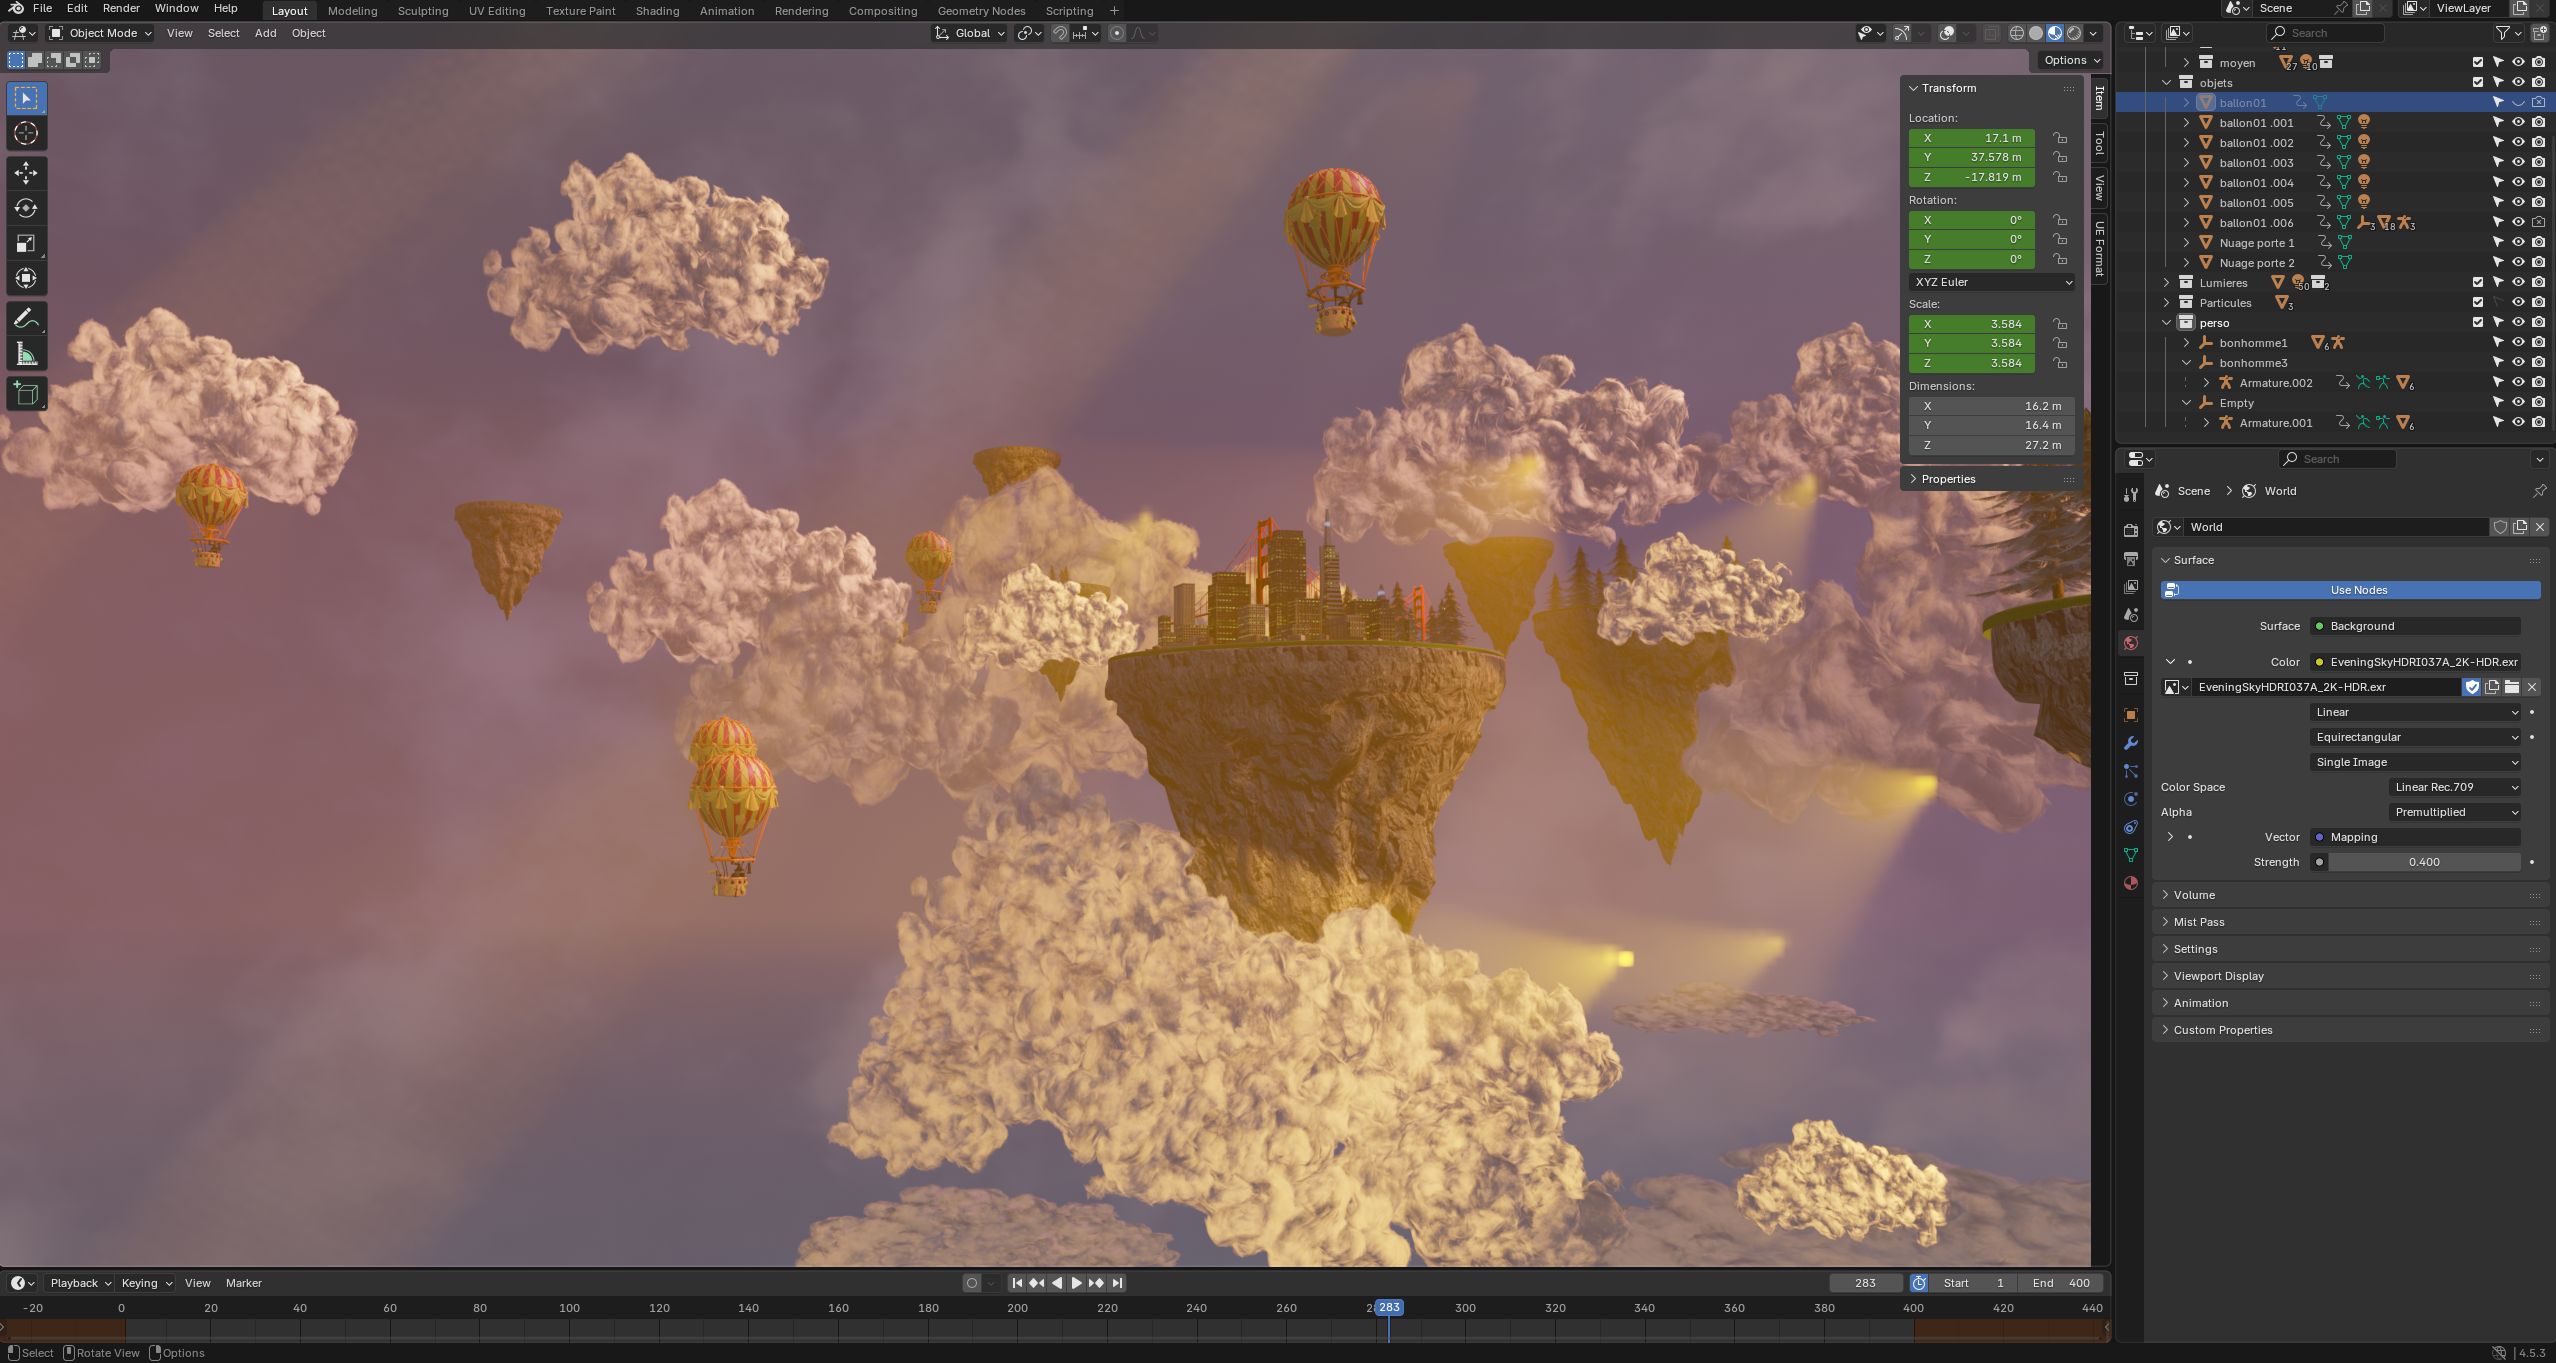Activate the Add Cube tool
This screenshot has width=2556, height=1363.
coord(26,394)
